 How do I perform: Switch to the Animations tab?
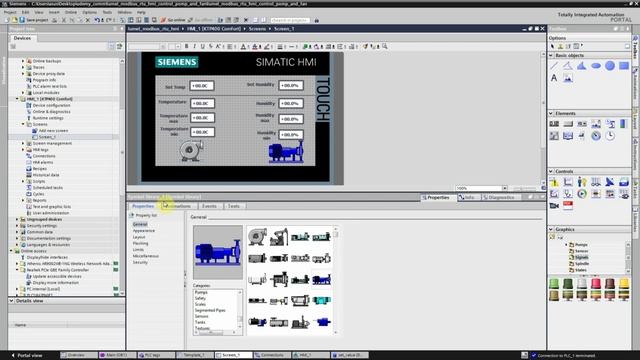coord(178,206)
